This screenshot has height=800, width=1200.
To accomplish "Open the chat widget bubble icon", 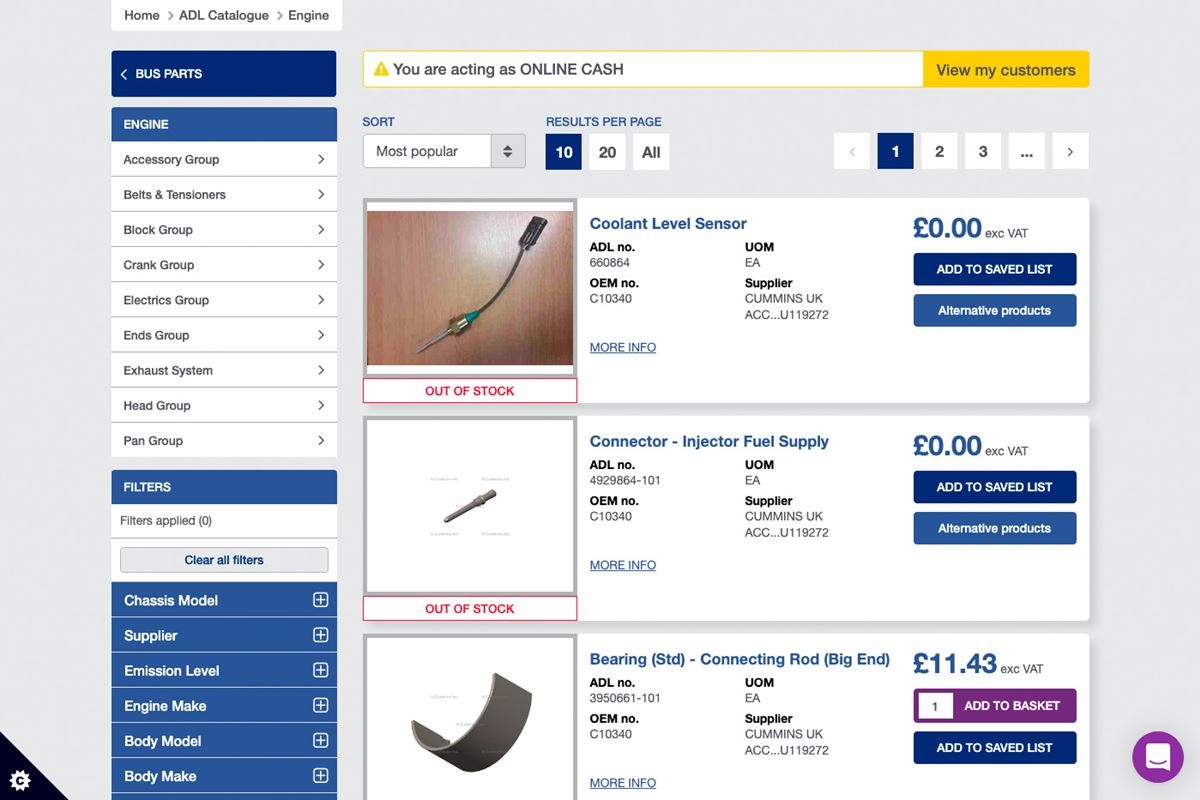I will coord(1157,757).
